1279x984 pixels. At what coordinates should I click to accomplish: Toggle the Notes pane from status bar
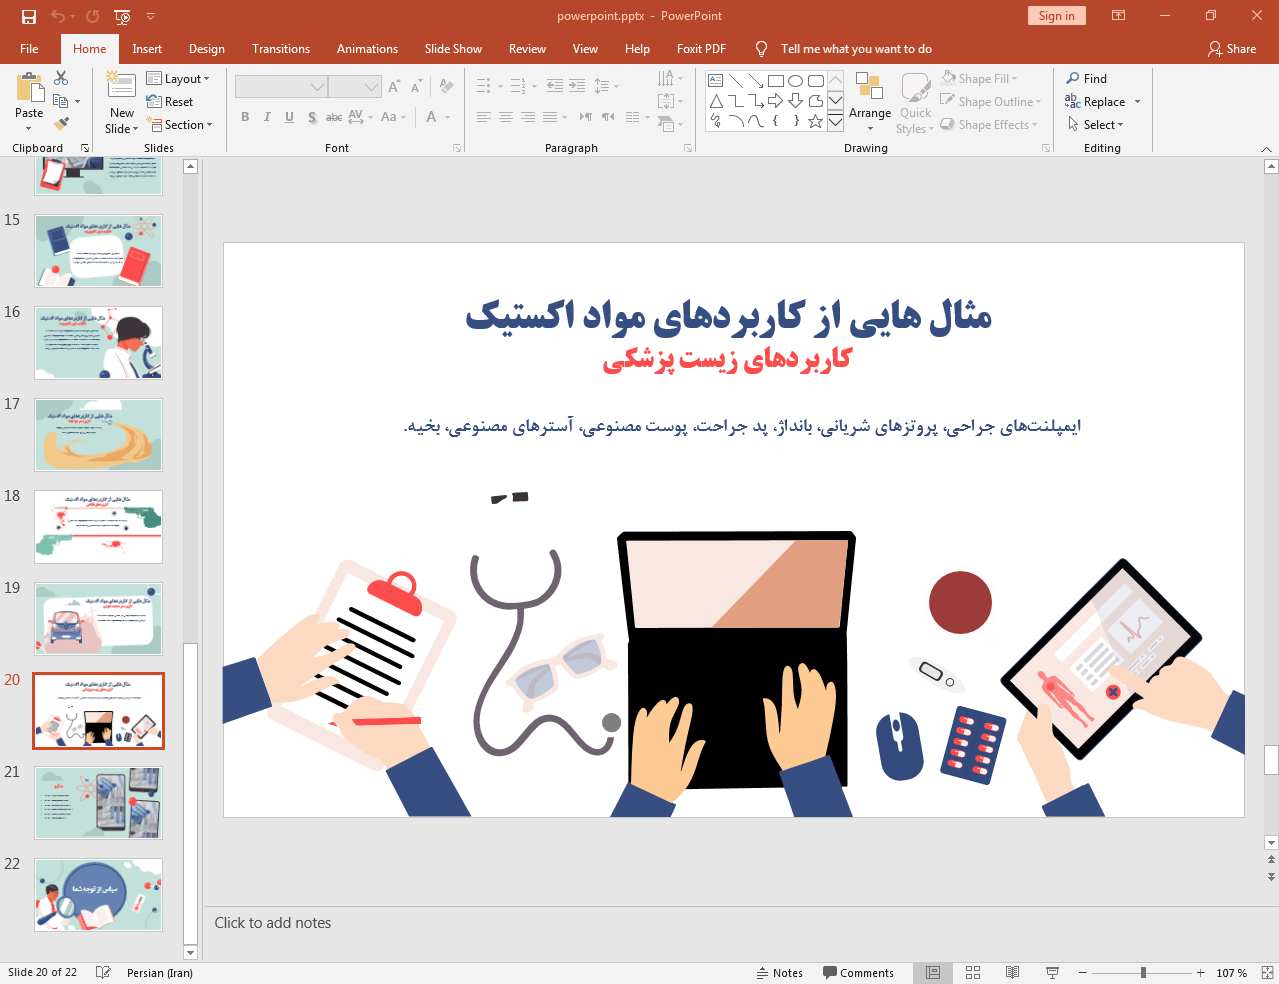pyautogui.click(x=780, y=973)
